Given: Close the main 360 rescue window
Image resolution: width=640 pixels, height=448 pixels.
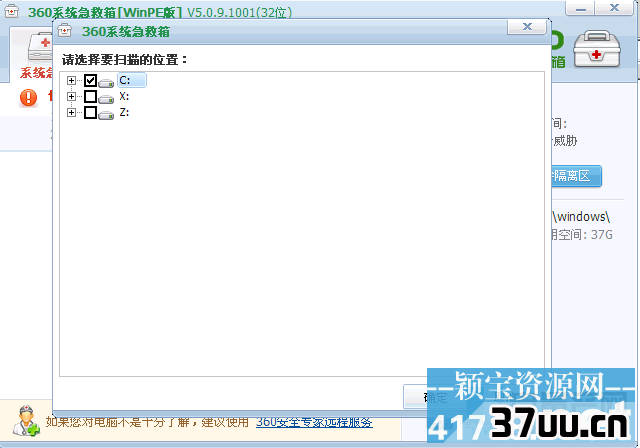Looking at the screenshot, I should pos(614,8).
